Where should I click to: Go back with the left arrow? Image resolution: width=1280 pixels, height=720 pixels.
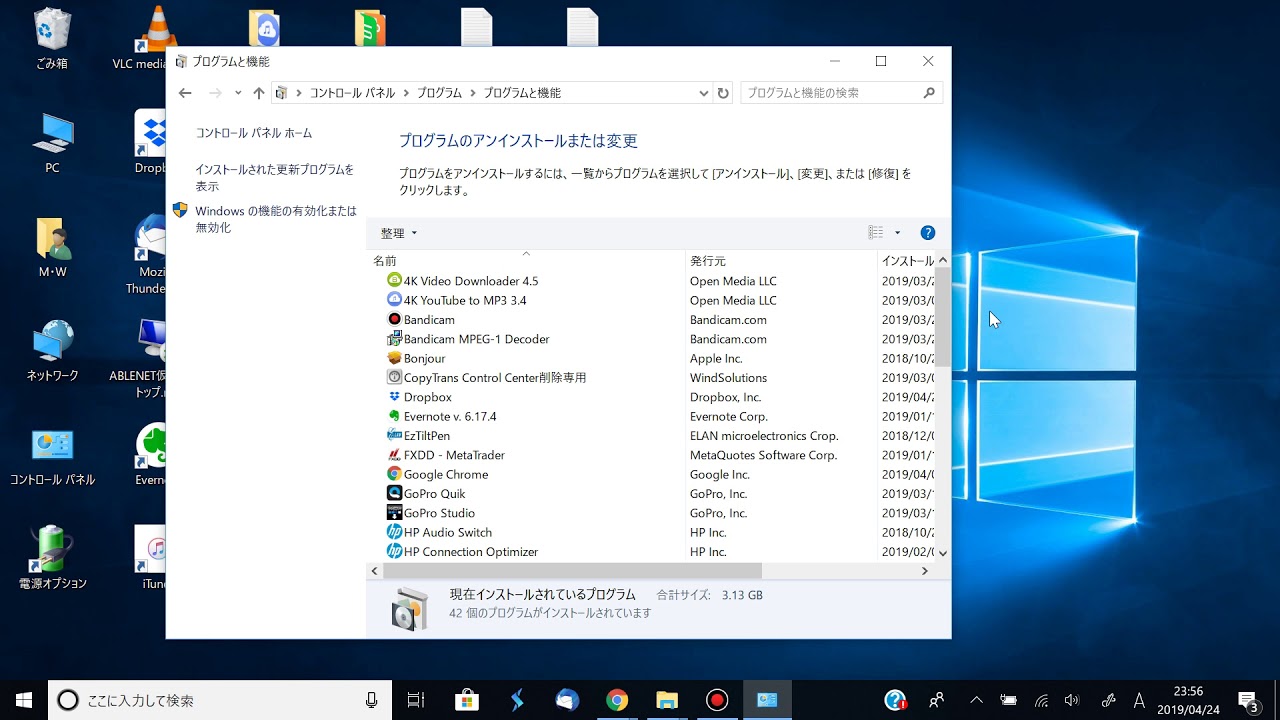point(185,93)
